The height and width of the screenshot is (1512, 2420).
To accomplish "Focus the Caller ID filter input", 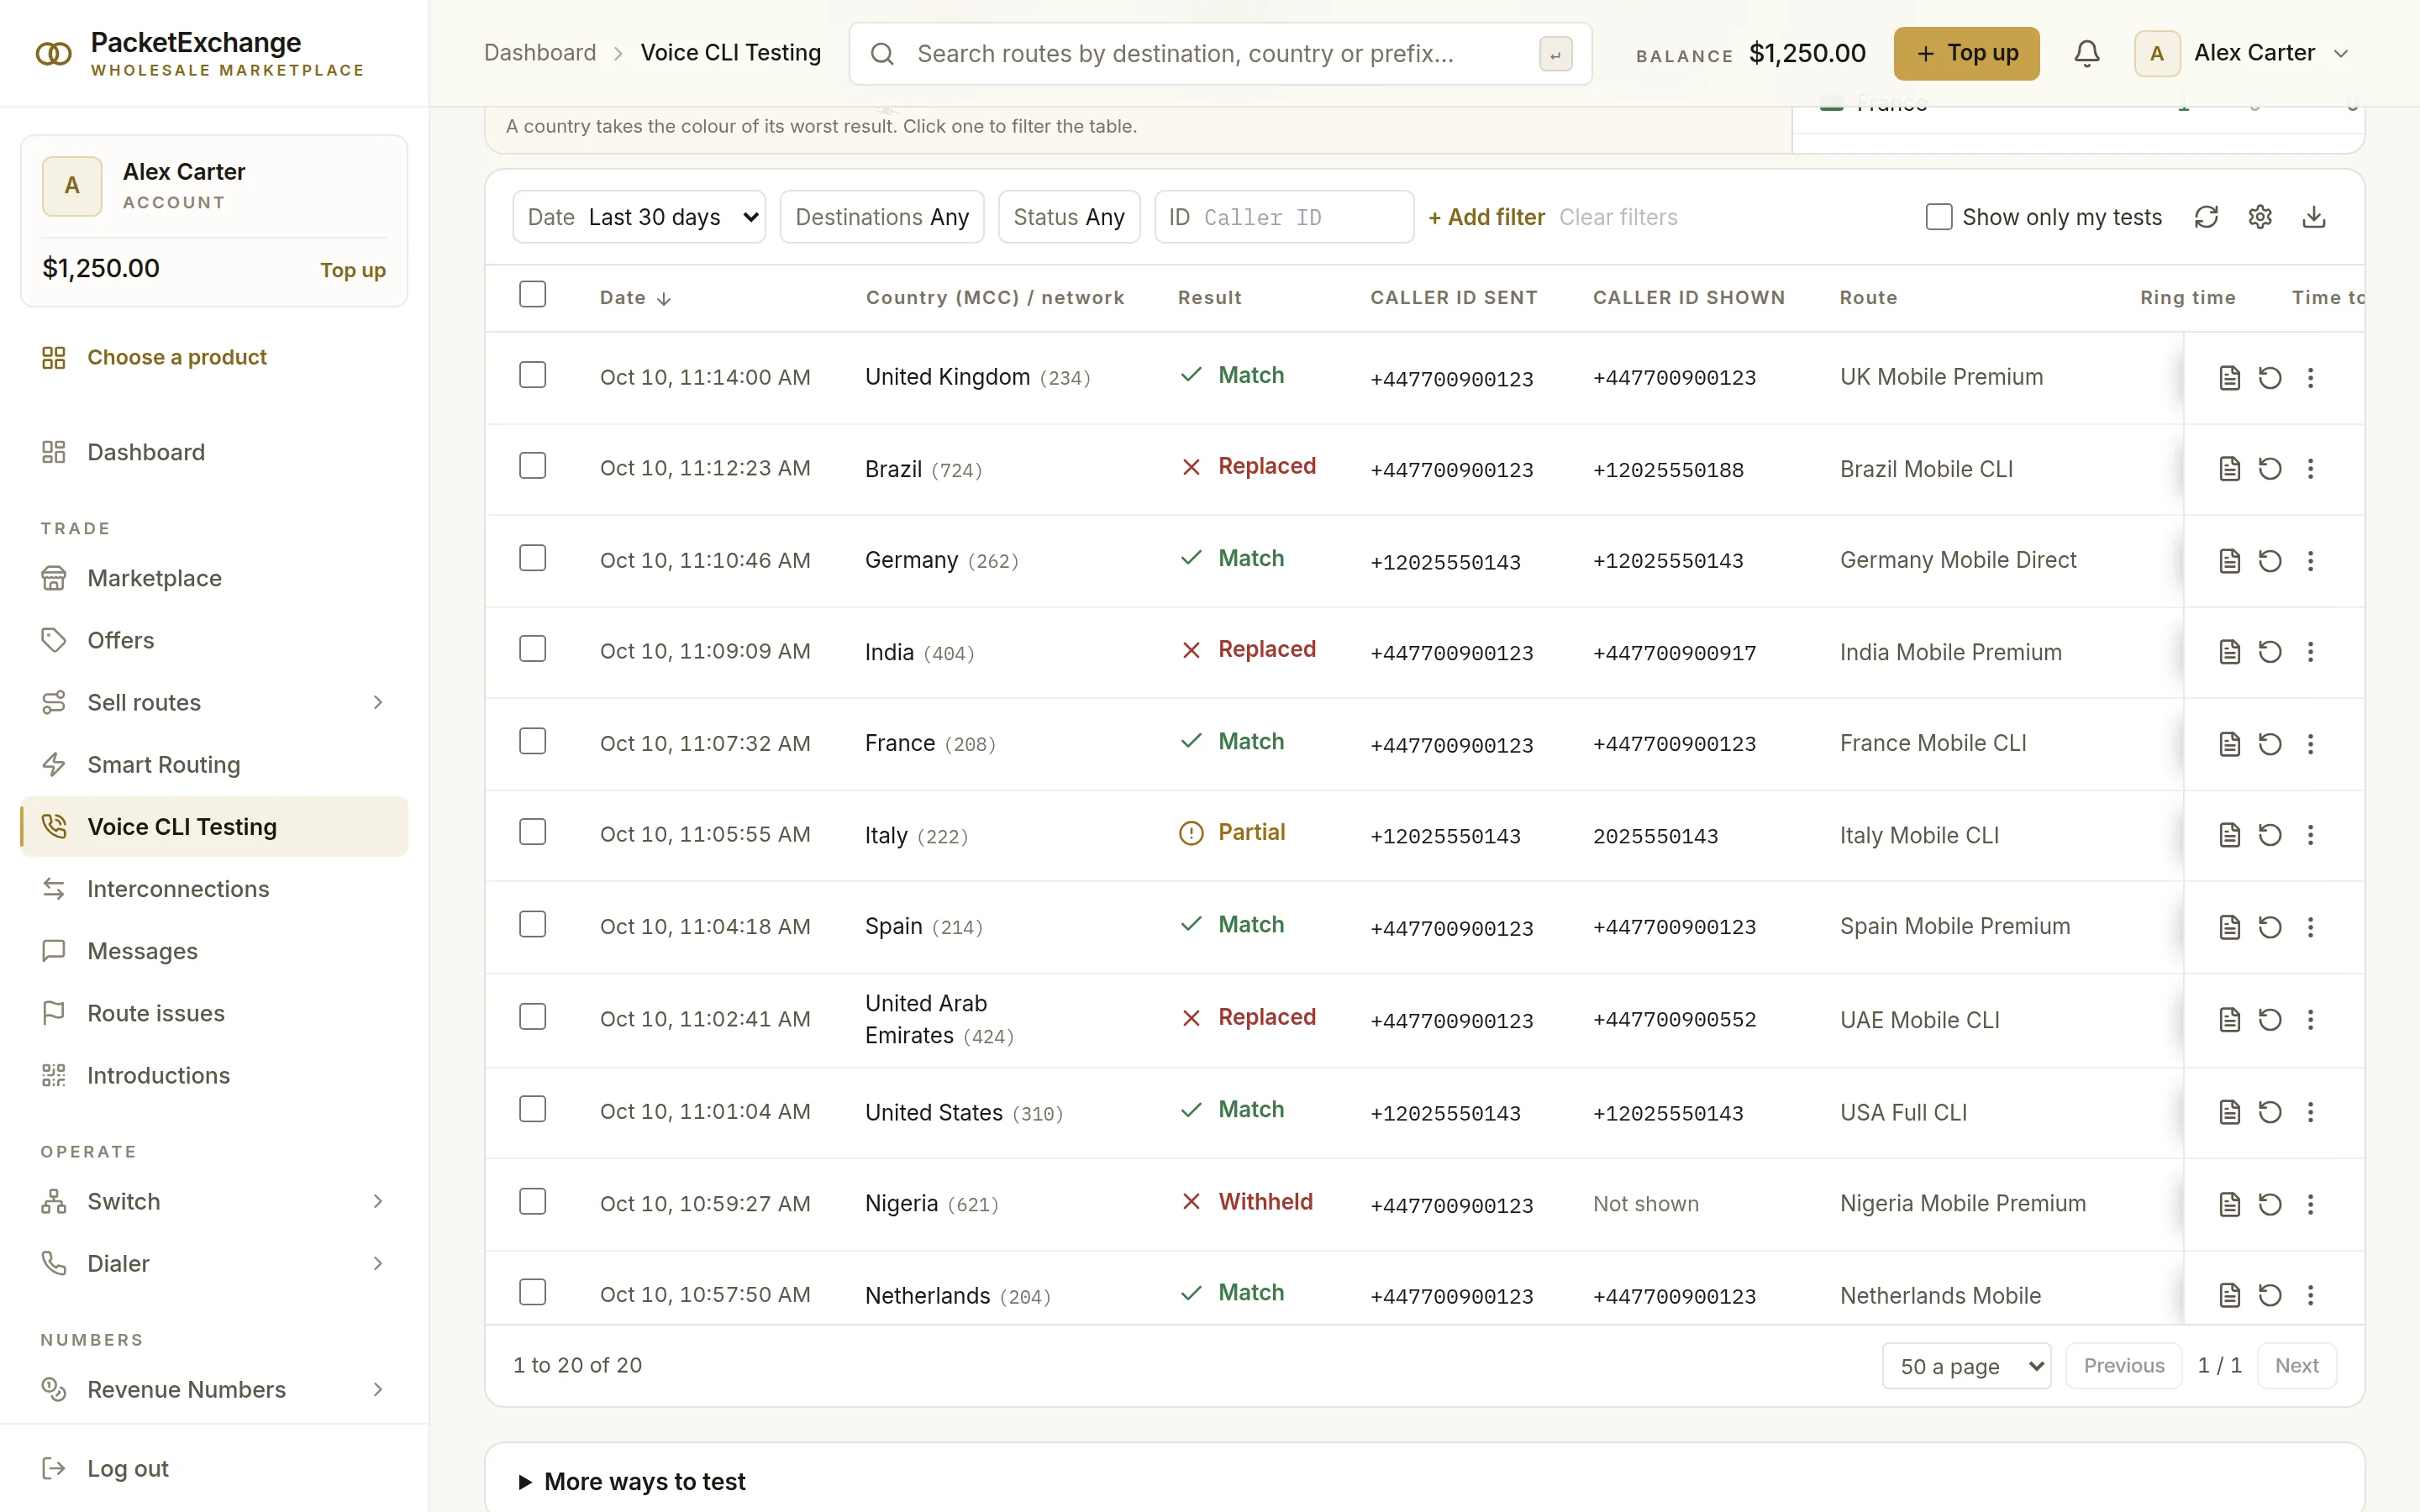I will (1284, 217).
